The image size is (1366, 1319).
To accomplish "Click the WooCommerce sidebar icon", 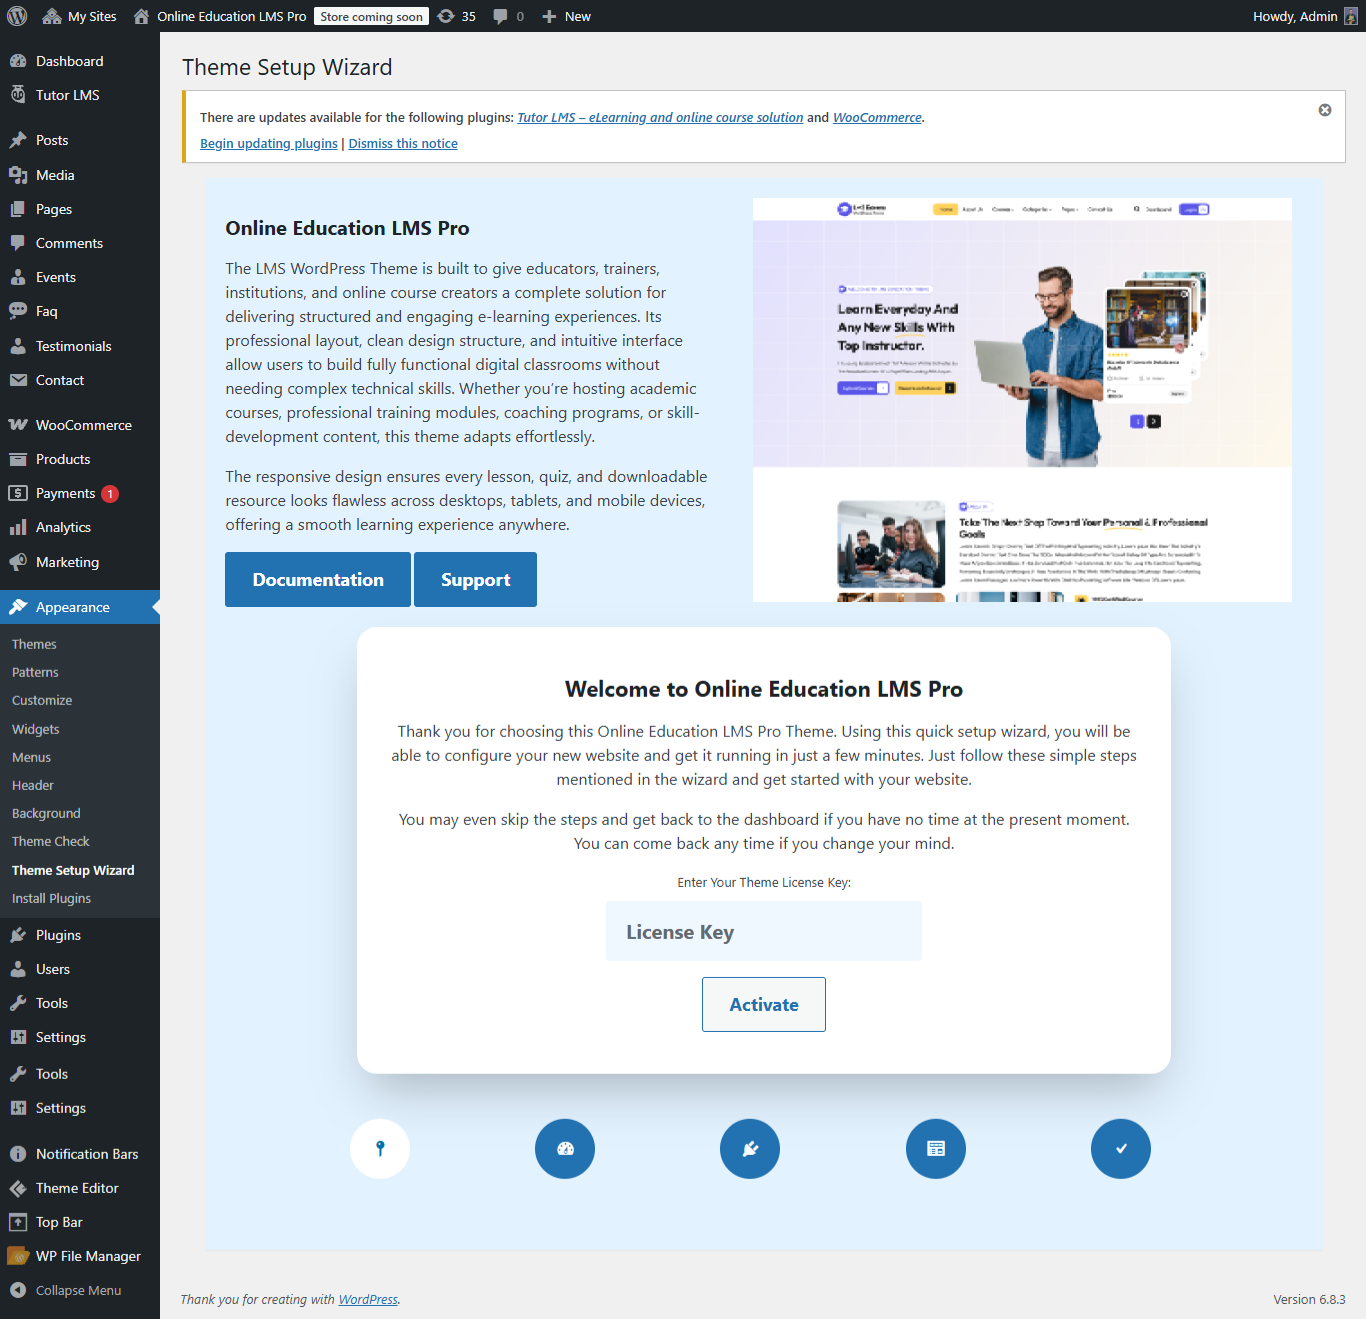I will click(19, 424).
